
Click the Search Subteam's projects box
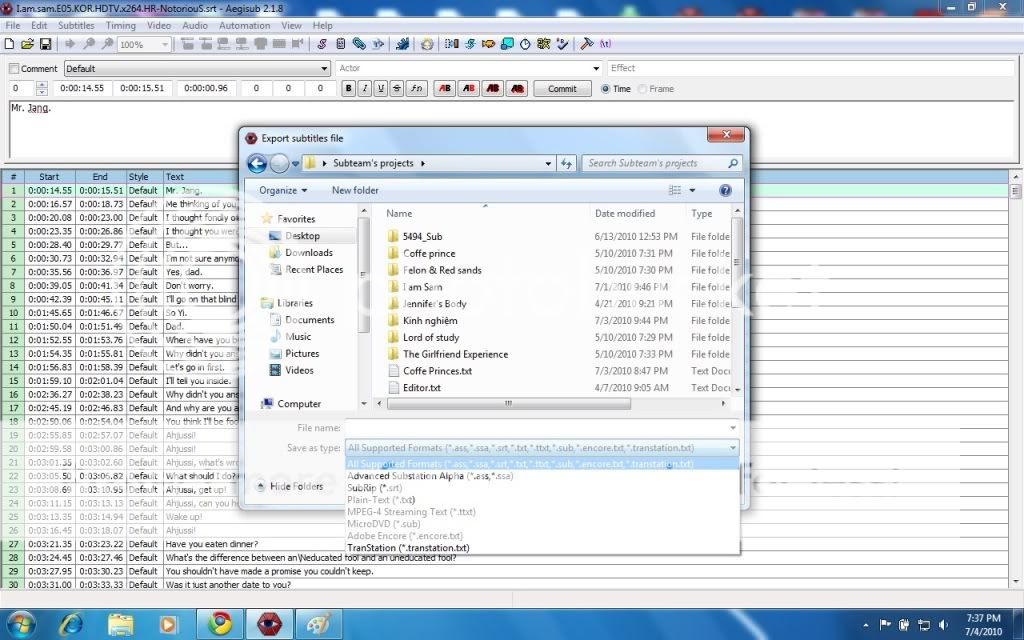tap(662, 163)
